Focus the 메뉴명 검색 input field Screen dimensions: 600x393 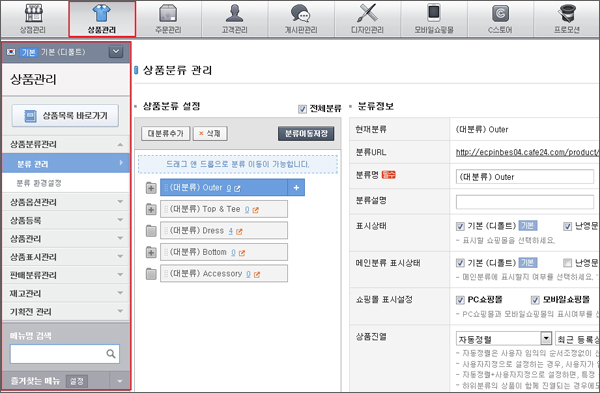(x=65, y=354)
